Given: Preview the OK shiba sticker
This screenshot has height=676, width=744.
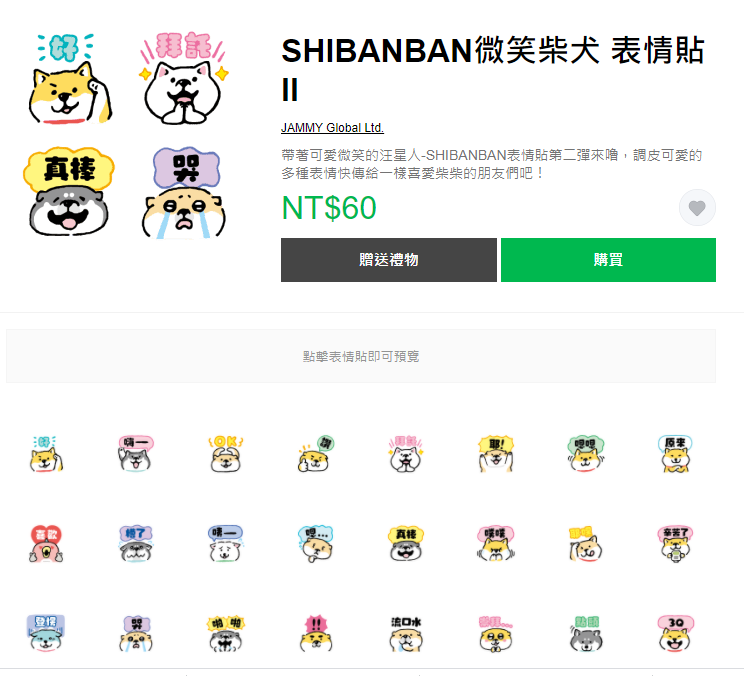Looking at the screenshot, I should [225, 454].
